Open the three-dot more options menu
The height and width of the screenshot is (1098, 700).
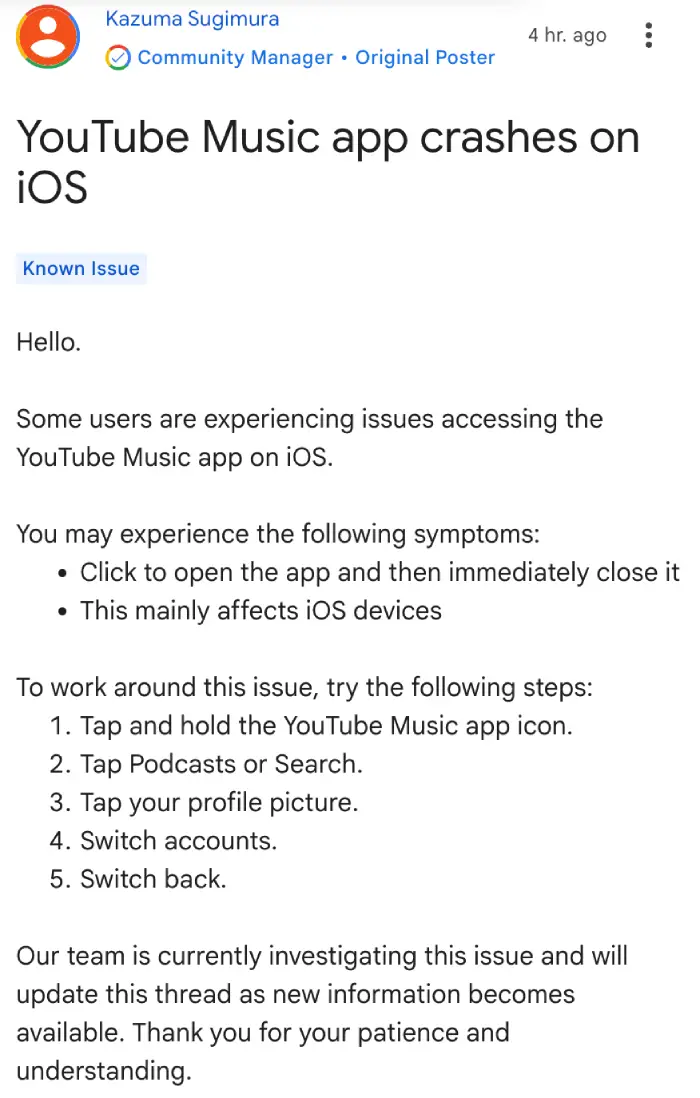649,36
